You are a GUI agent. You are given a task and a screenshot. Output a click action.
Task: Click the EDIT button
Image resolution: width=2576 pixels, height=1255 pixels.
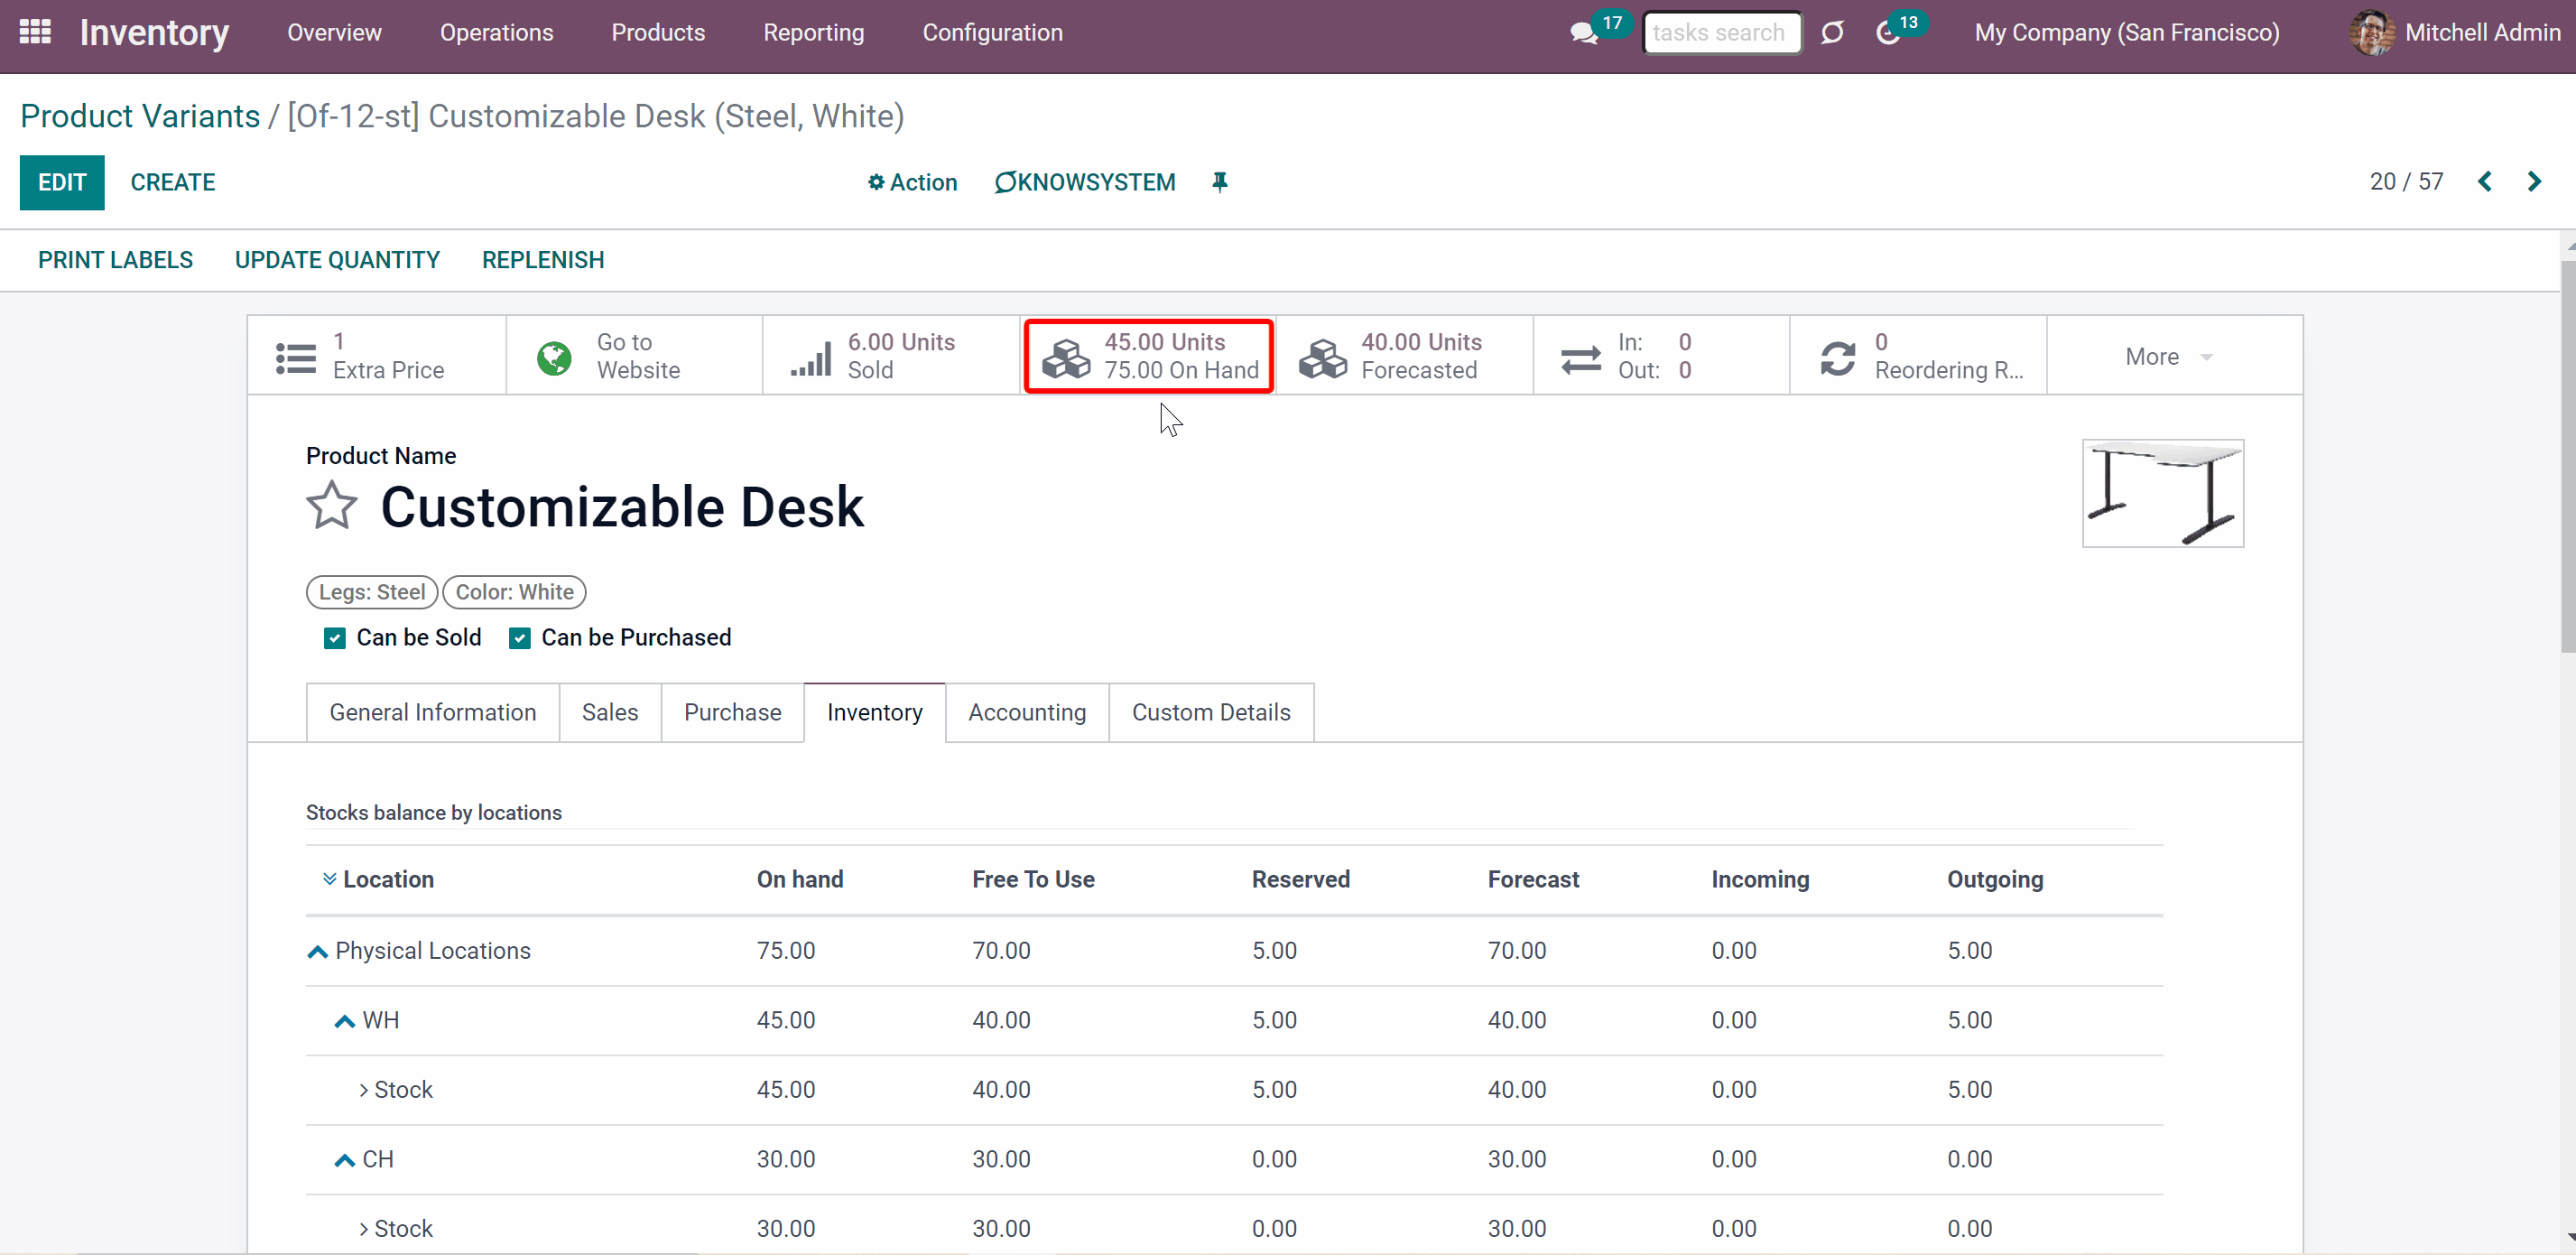pos(62,182)
